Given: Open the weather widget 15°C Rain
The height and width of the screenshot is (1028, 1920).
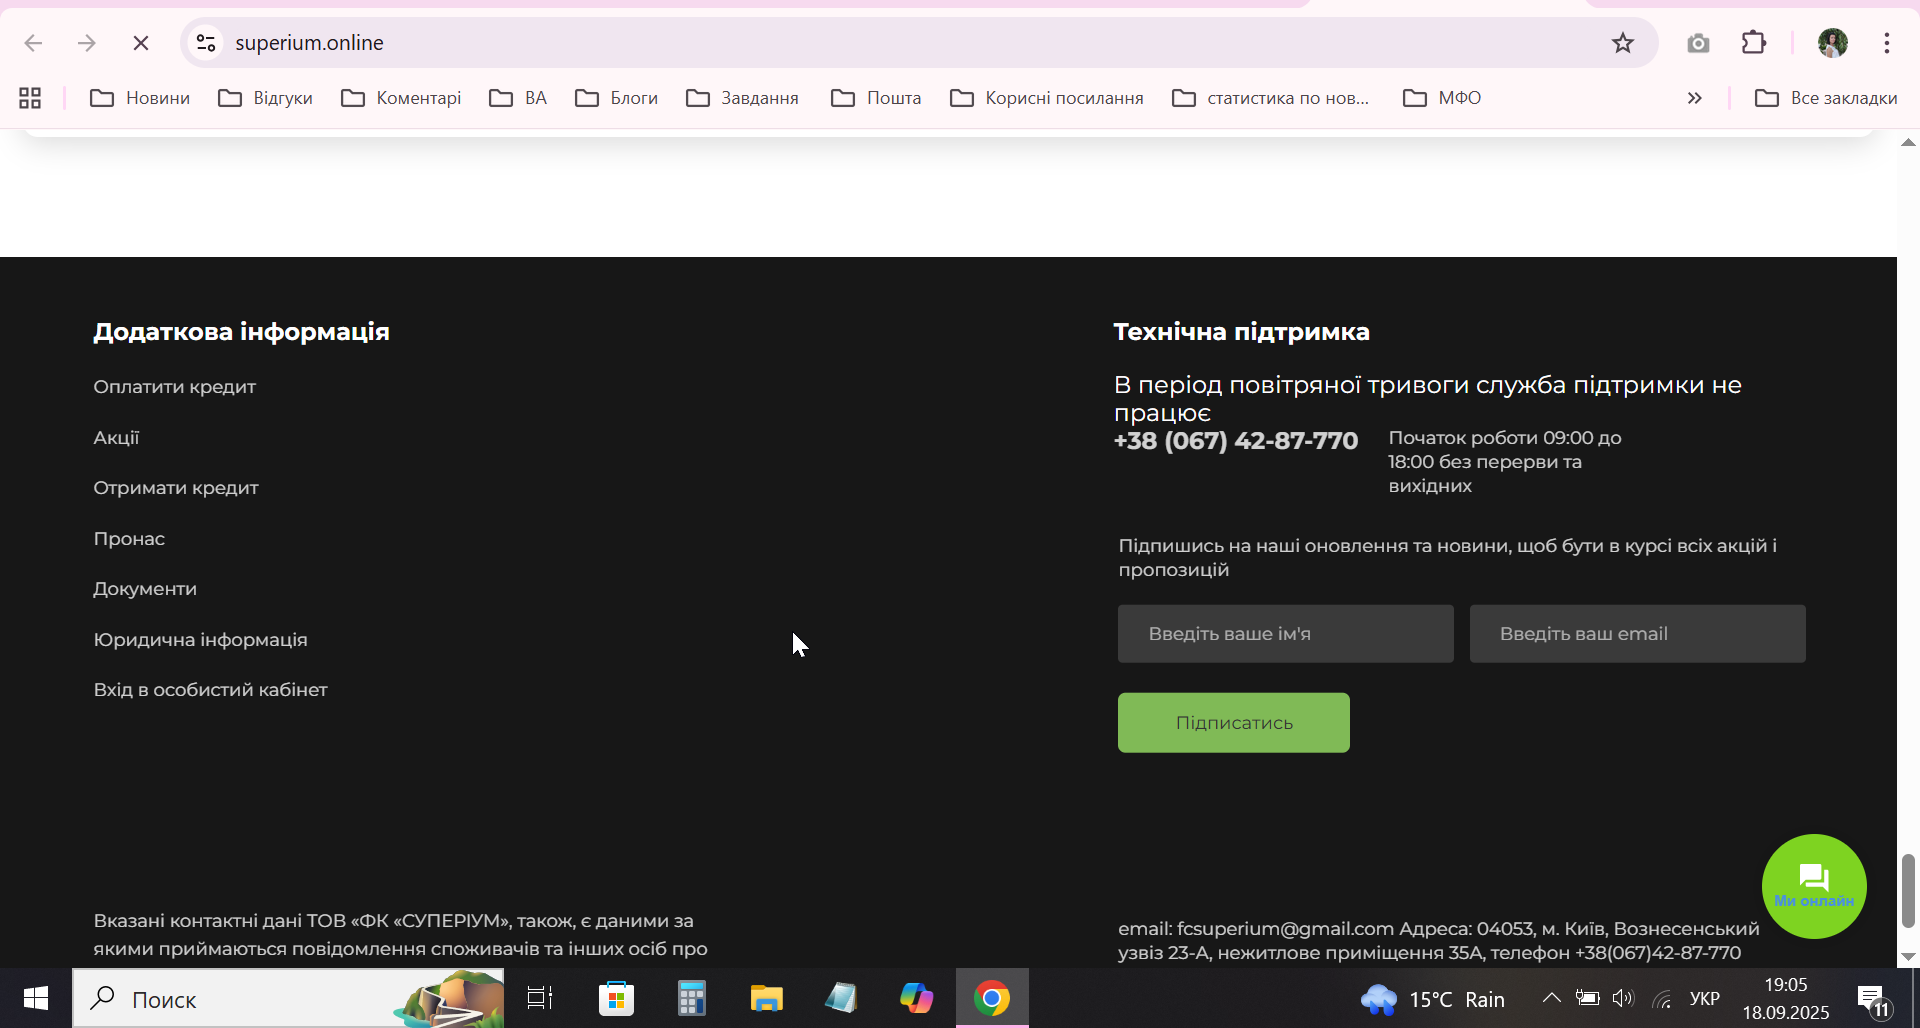Looking at the screenshot, I should coord(1432,999).
